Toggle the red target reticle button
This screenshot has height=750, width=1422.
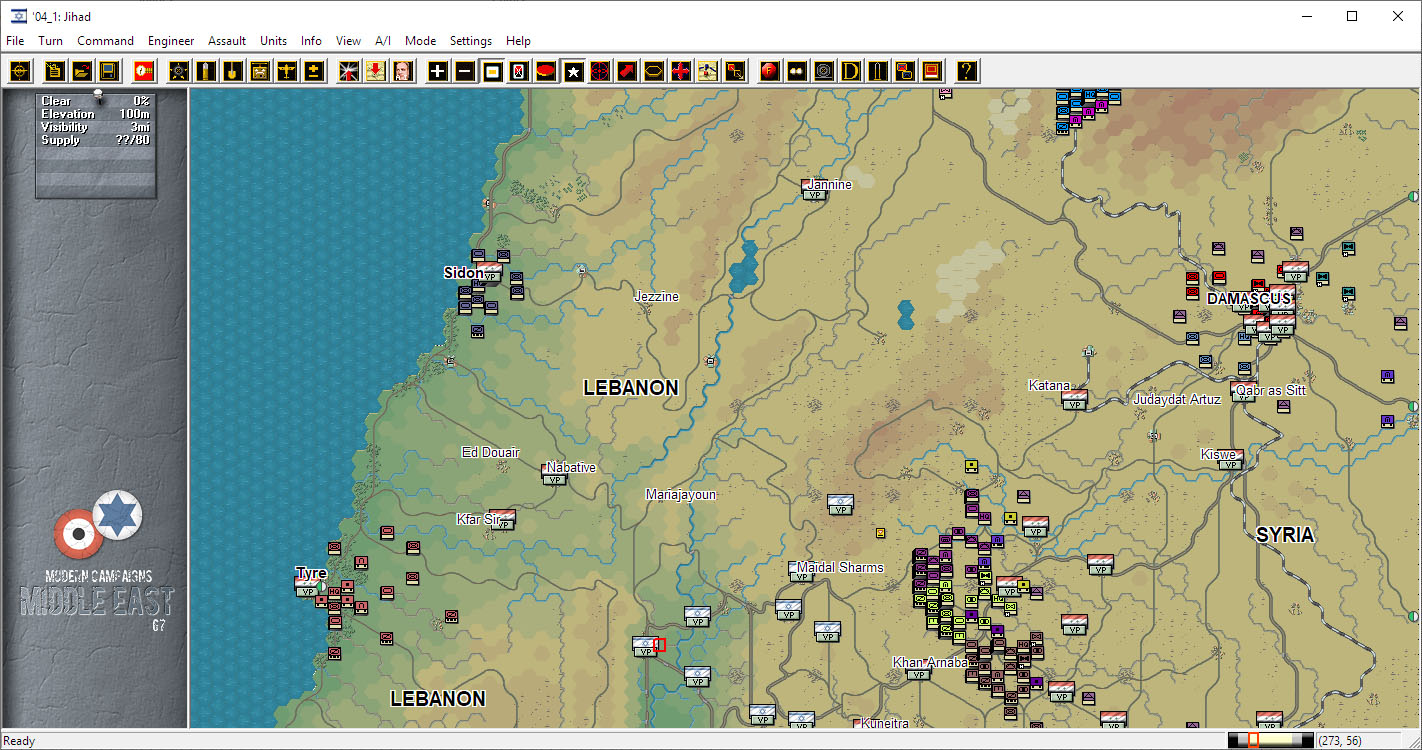click(600, 71)
